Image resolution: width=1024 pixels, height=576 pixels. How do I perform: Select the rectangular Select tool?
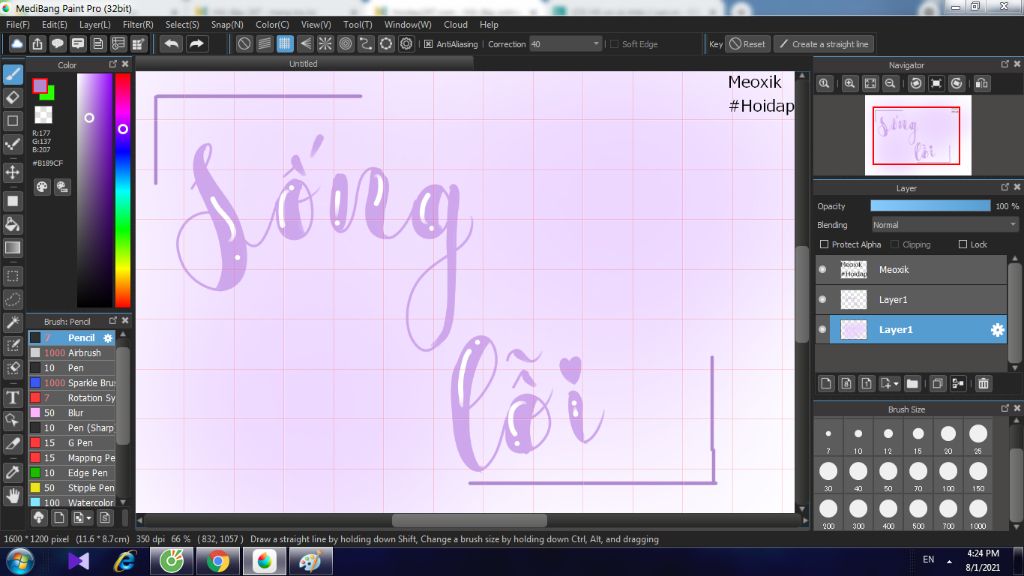point(12,276)
